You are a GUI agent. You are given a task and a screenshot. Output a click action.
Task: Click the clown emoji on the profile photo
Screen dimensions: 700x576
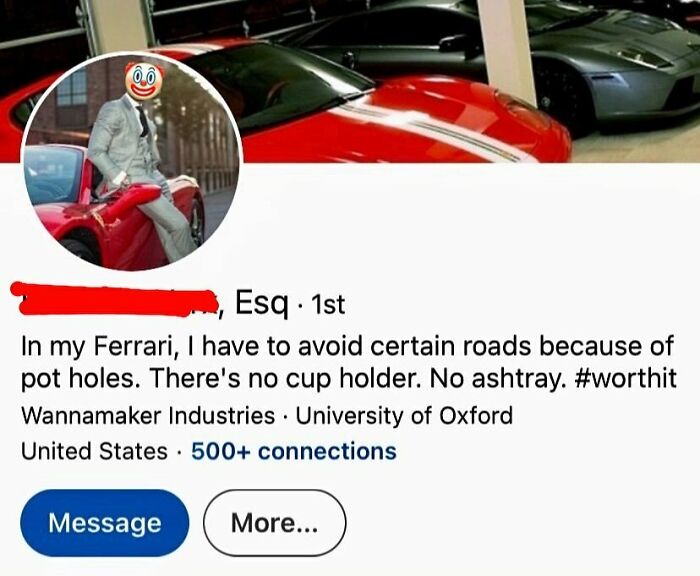click(141, 80)
